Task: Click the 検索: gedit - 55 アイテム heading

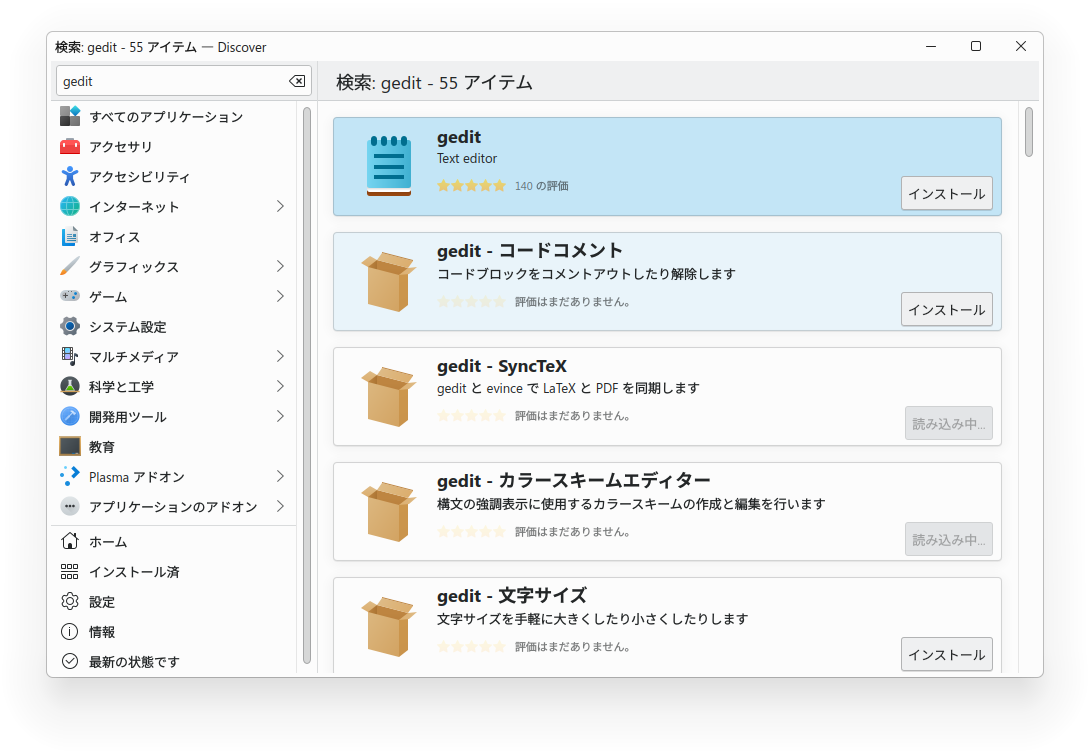Action: tap(434, 83)
